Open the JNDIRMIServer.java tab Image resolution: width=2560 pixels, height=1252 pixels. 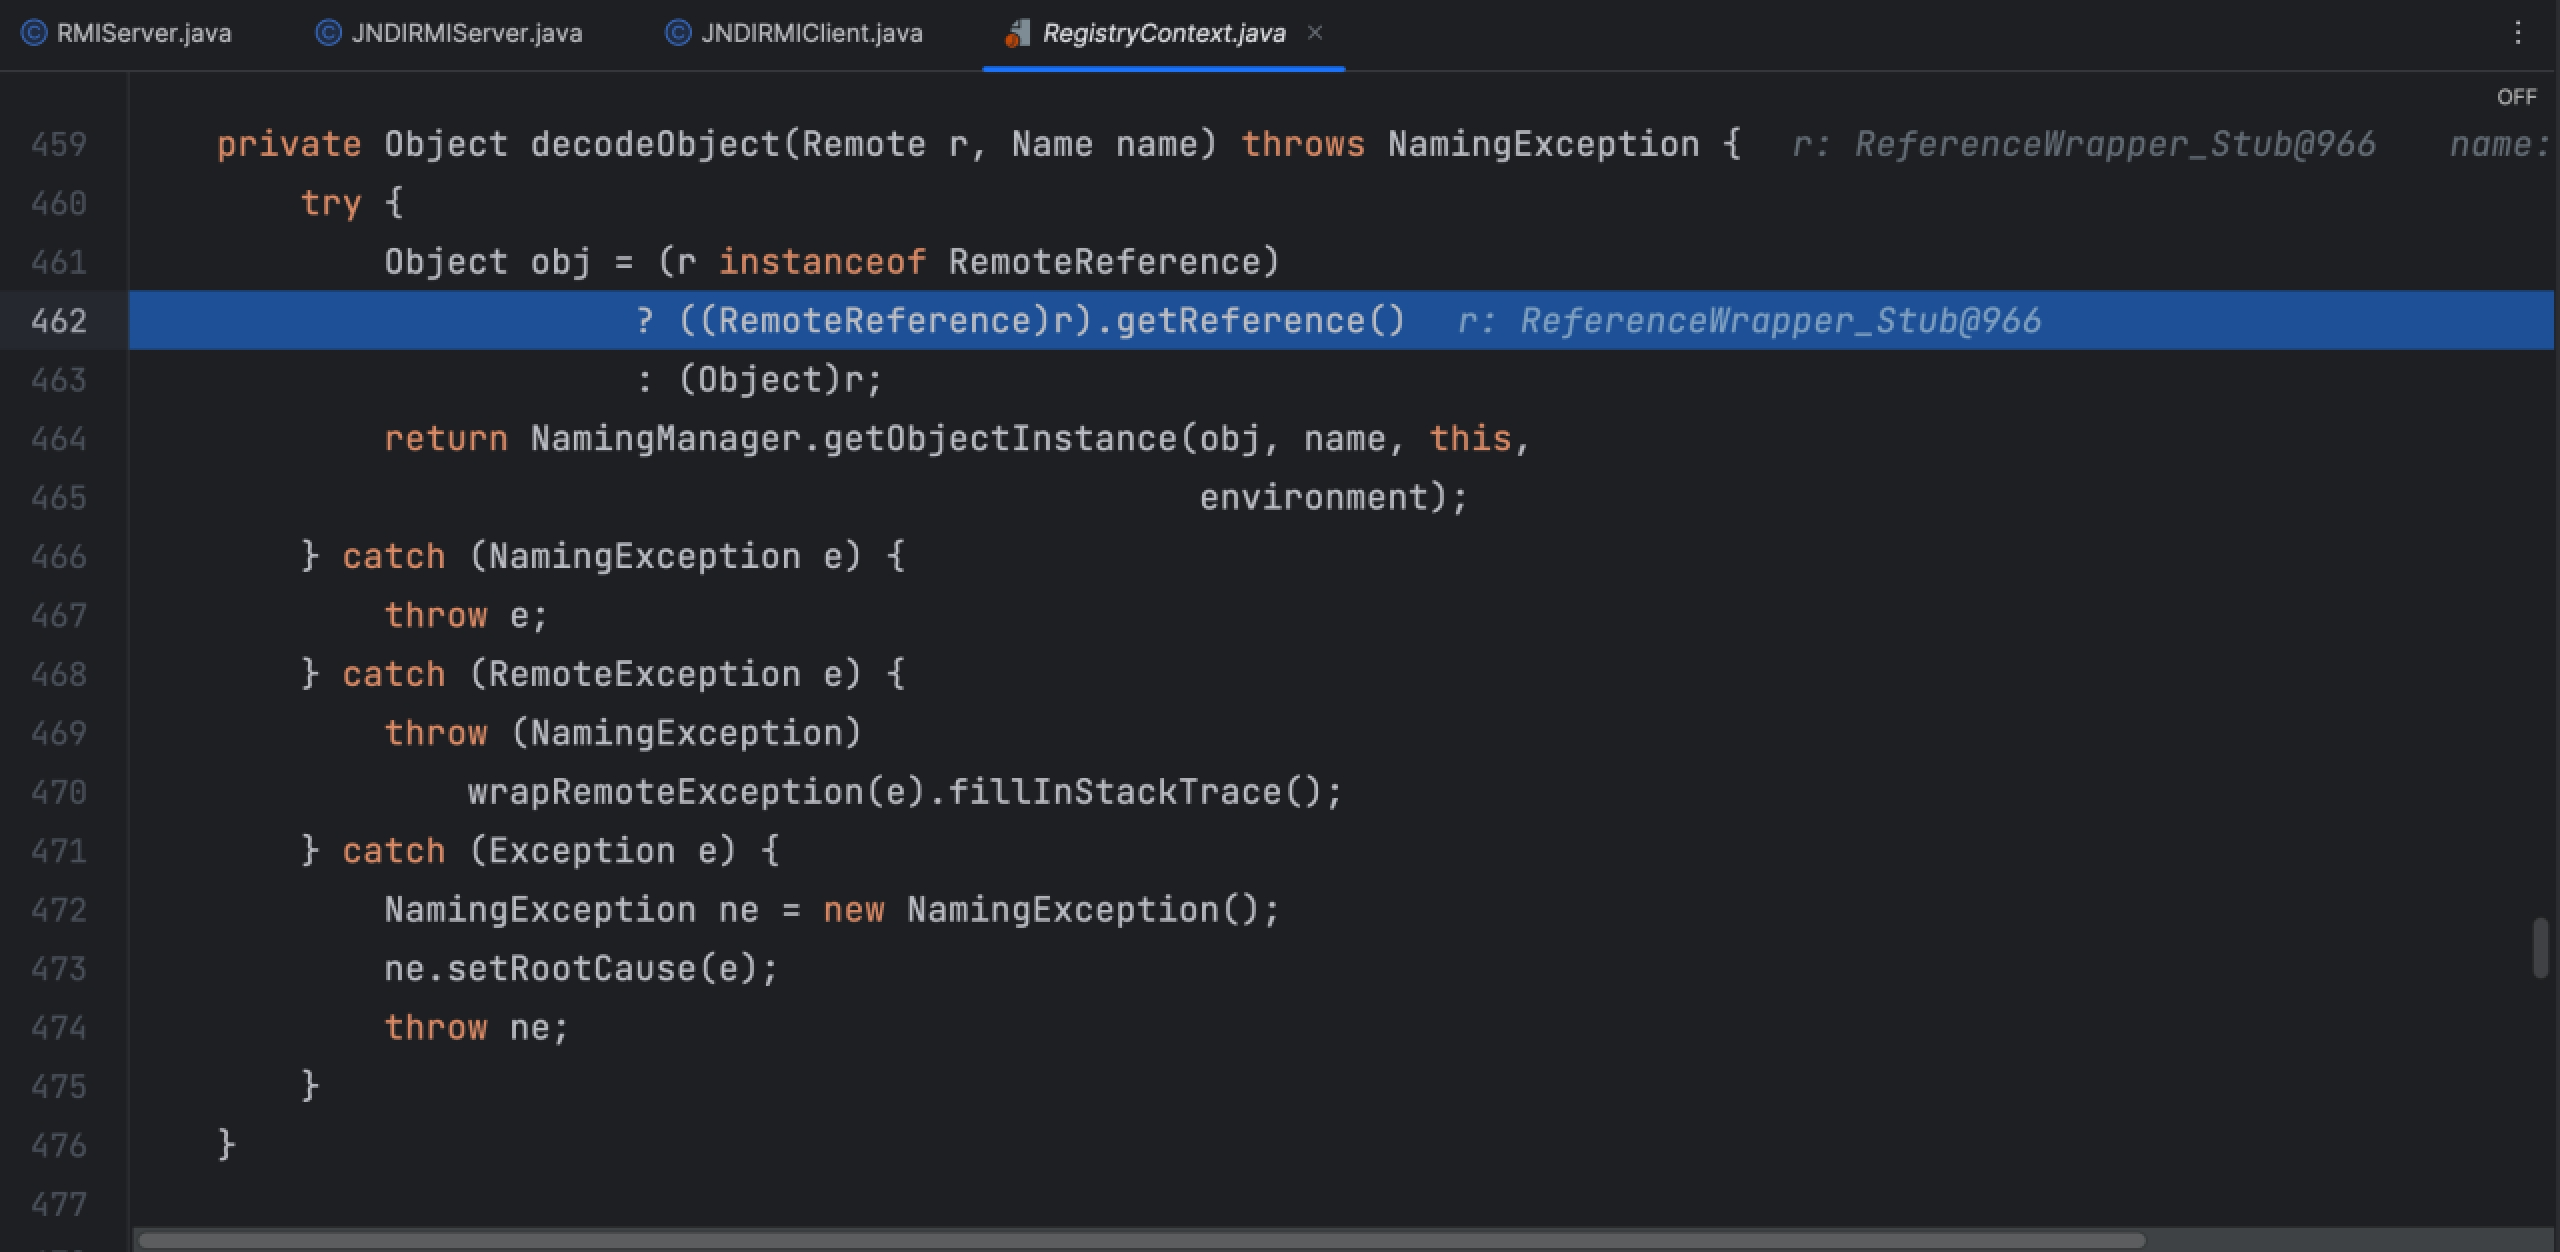449,33
